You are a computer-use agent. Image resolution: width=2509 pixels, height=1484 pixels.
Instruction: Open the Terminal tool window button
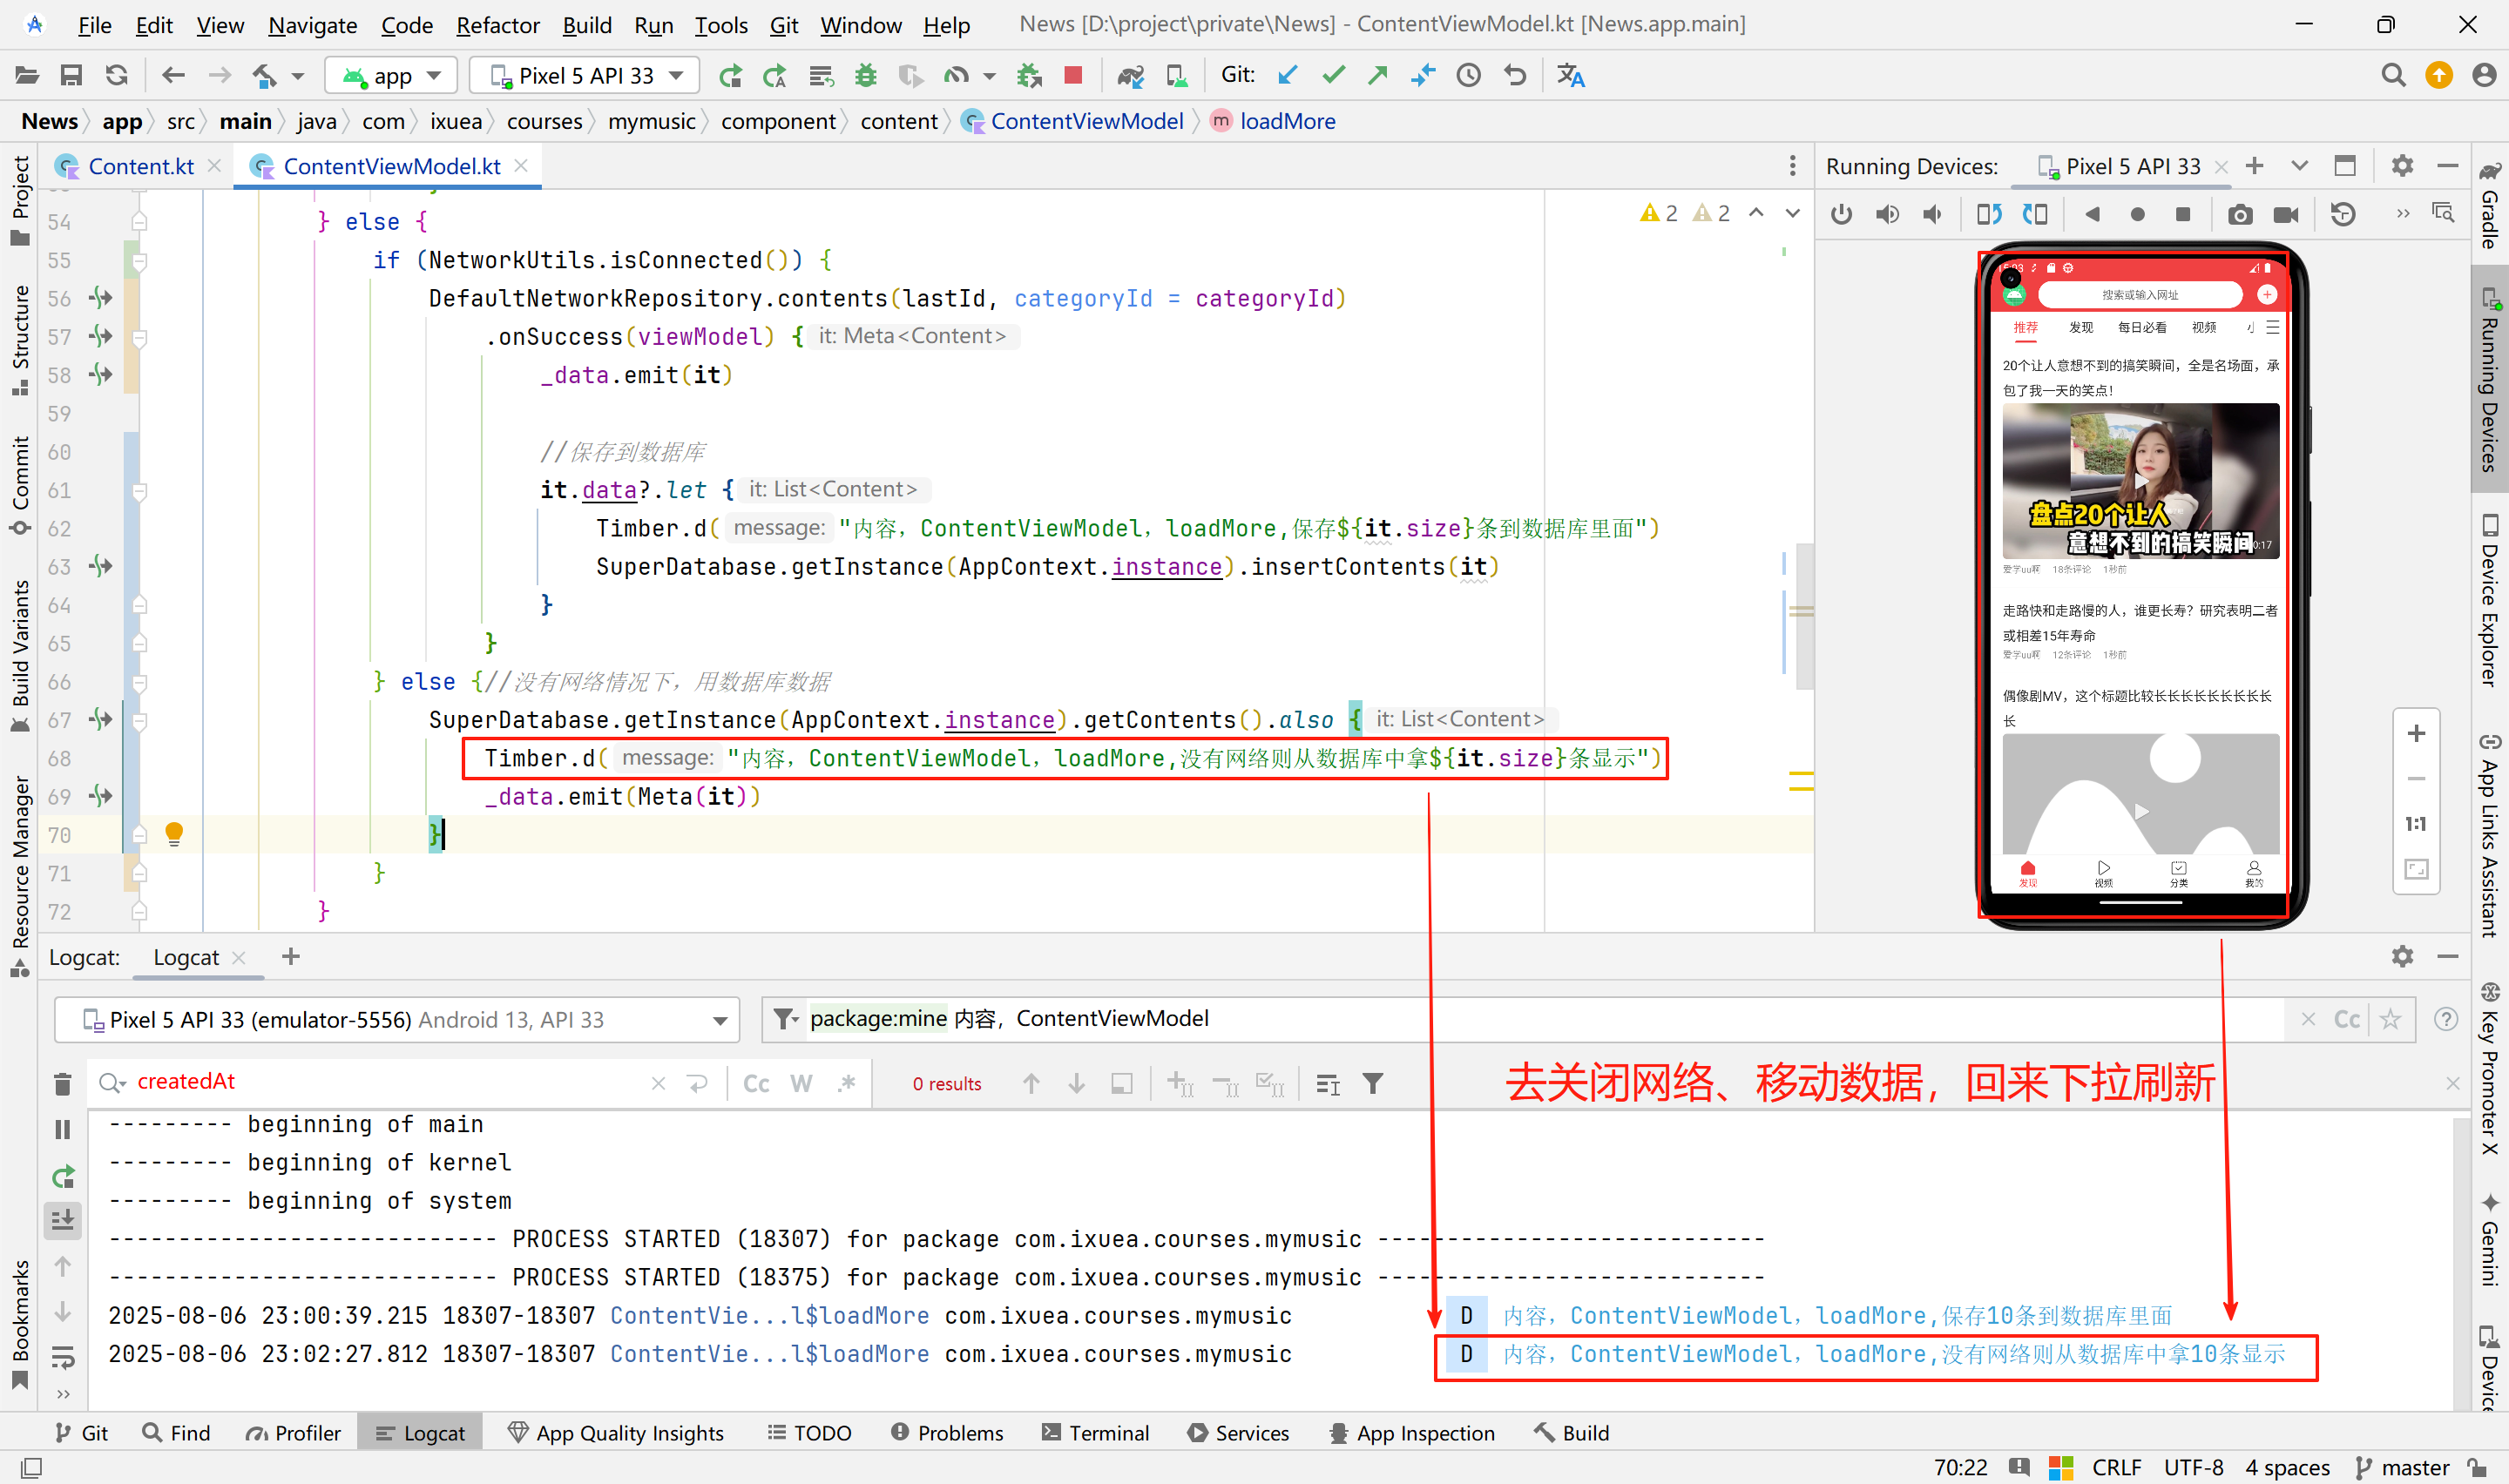1096,1433
